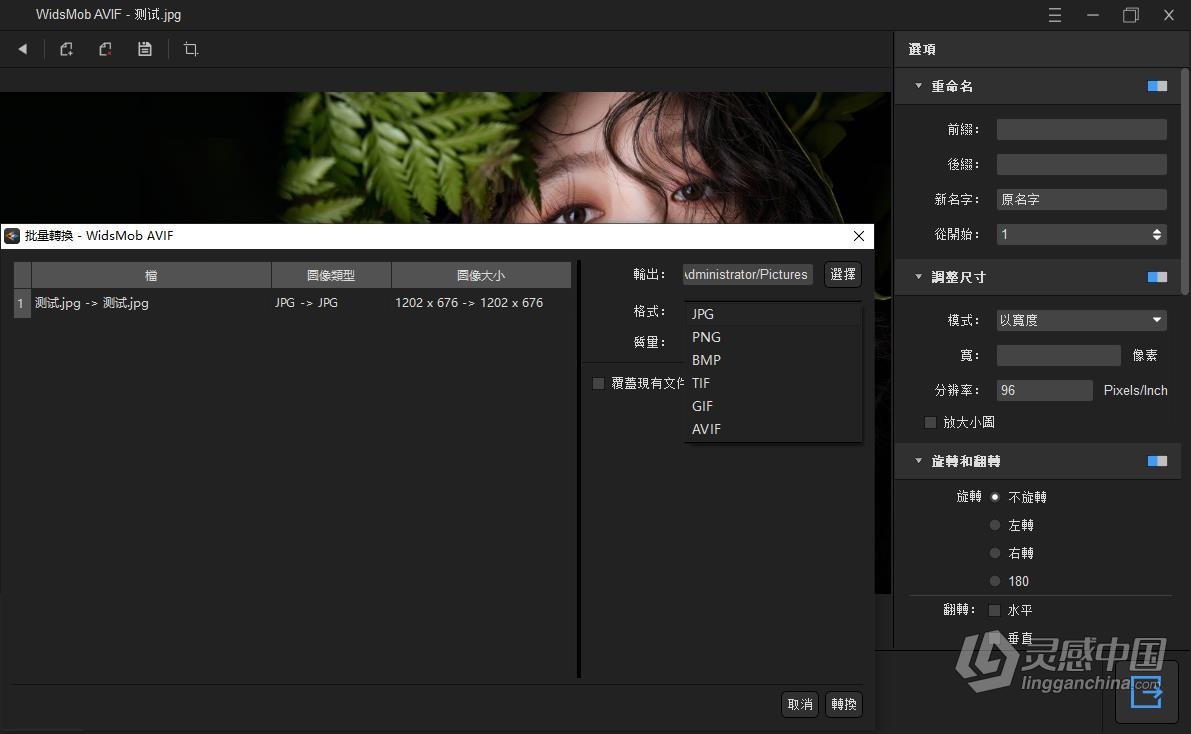
Task: Enable the 覆蓋現有文件 checkbox
Action: click(598, 383)
